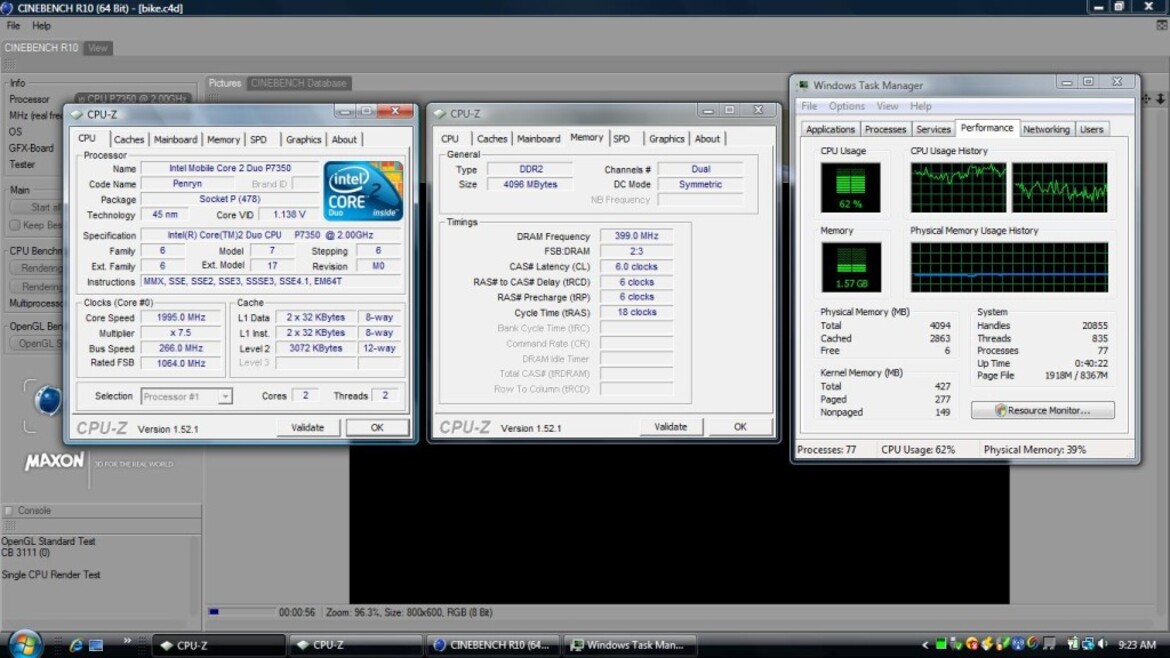Show hidden system tray icons arrow
Image resolution: width=1170 pixels, height=658 pixels.
[x=925, y=645]
